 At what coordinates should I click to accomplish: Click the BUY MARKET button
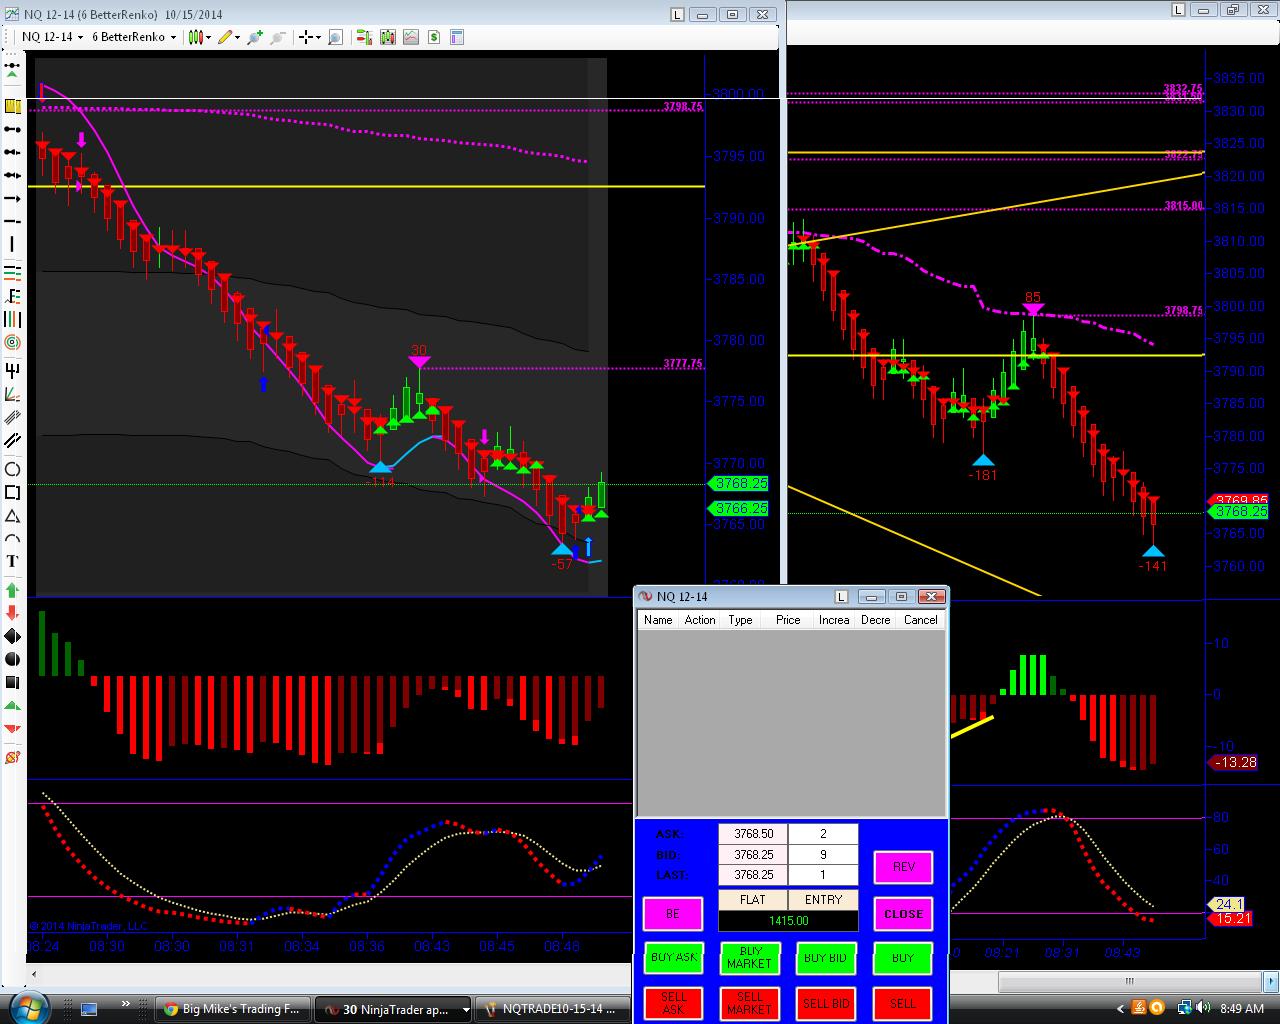(x=749, y=958)
